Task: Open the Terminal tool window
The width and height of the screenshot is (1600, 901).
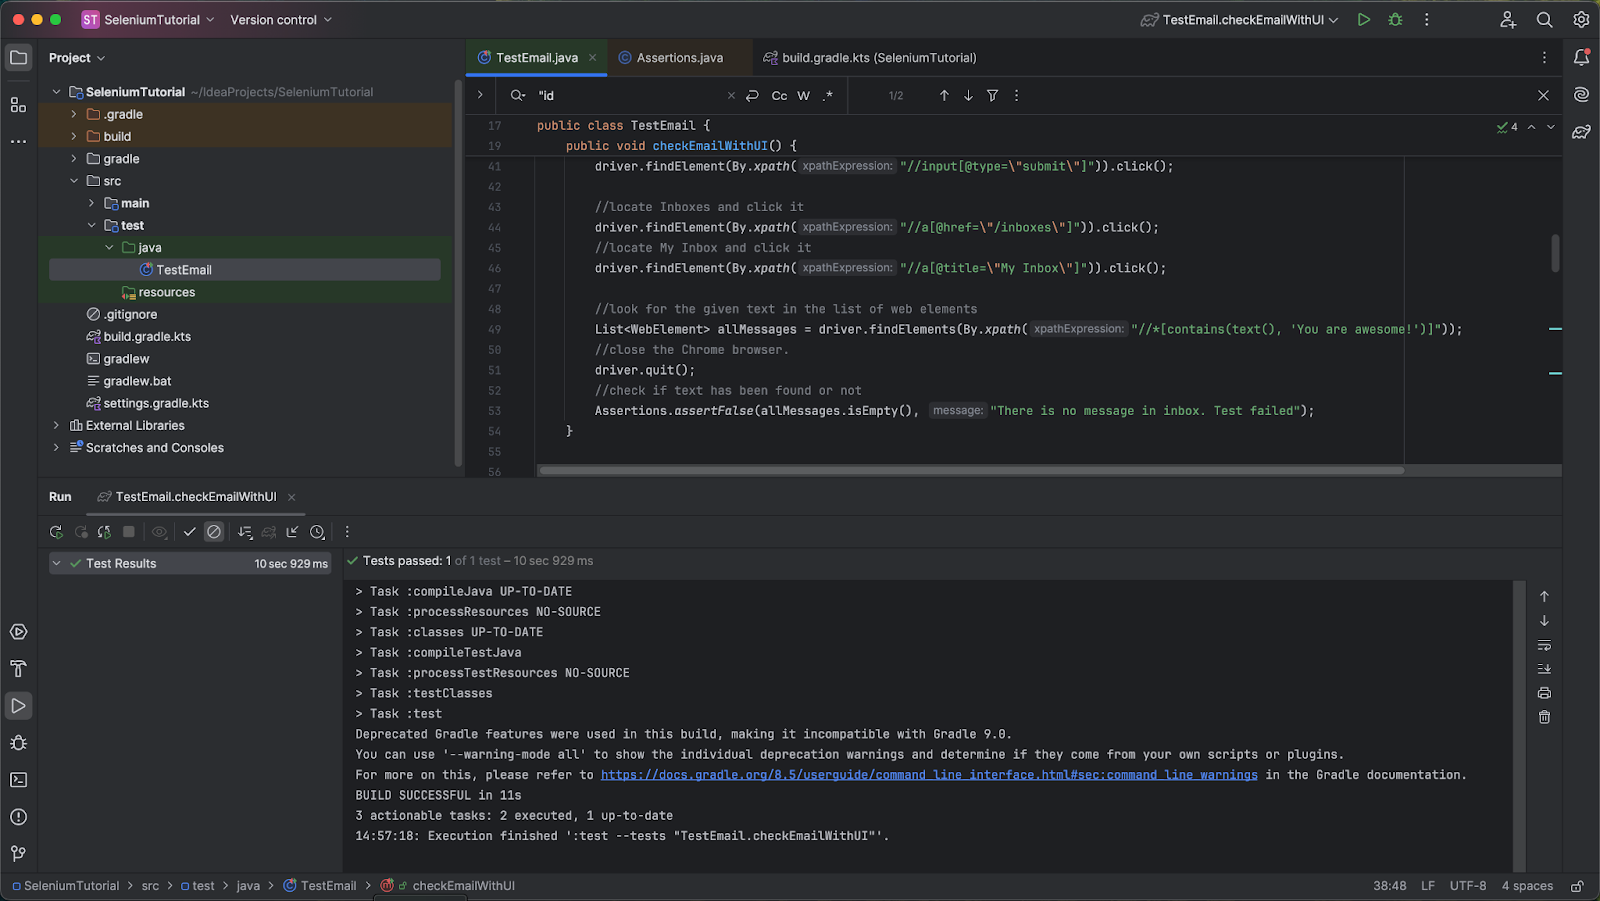Action: (x=18, y=780)
